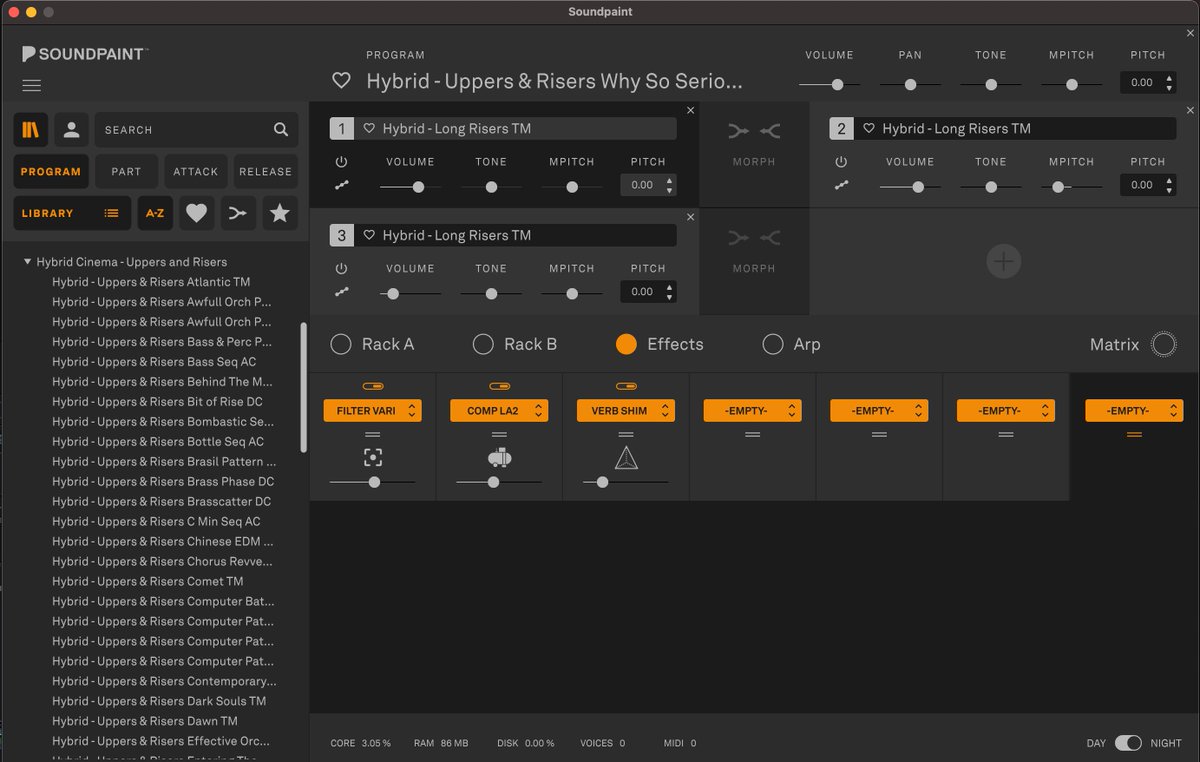The height and width of the screenshot is (762, 1200).
Task: Switch Day/Night theme toggle
Action: [x=1128, y=743]
